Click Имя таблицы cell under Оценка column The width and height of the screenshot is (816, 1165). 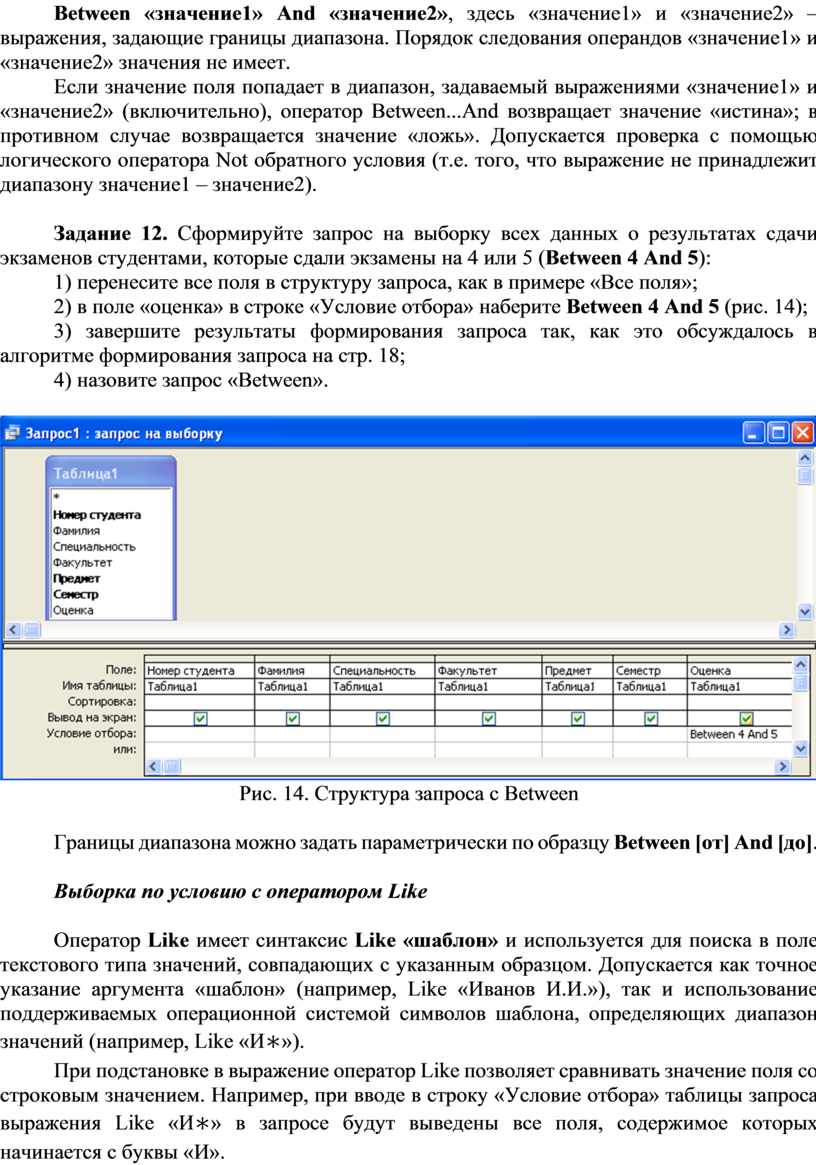click(x=739, y=687)
